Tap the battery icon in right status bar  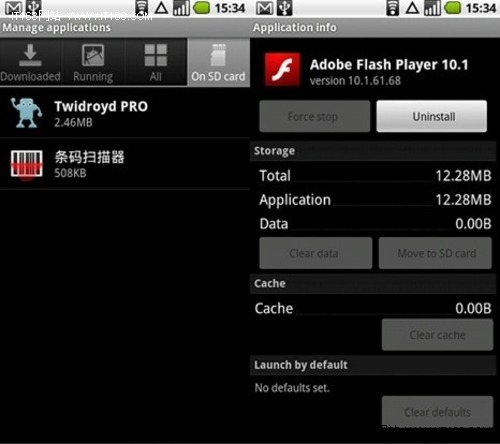point(453,8)
